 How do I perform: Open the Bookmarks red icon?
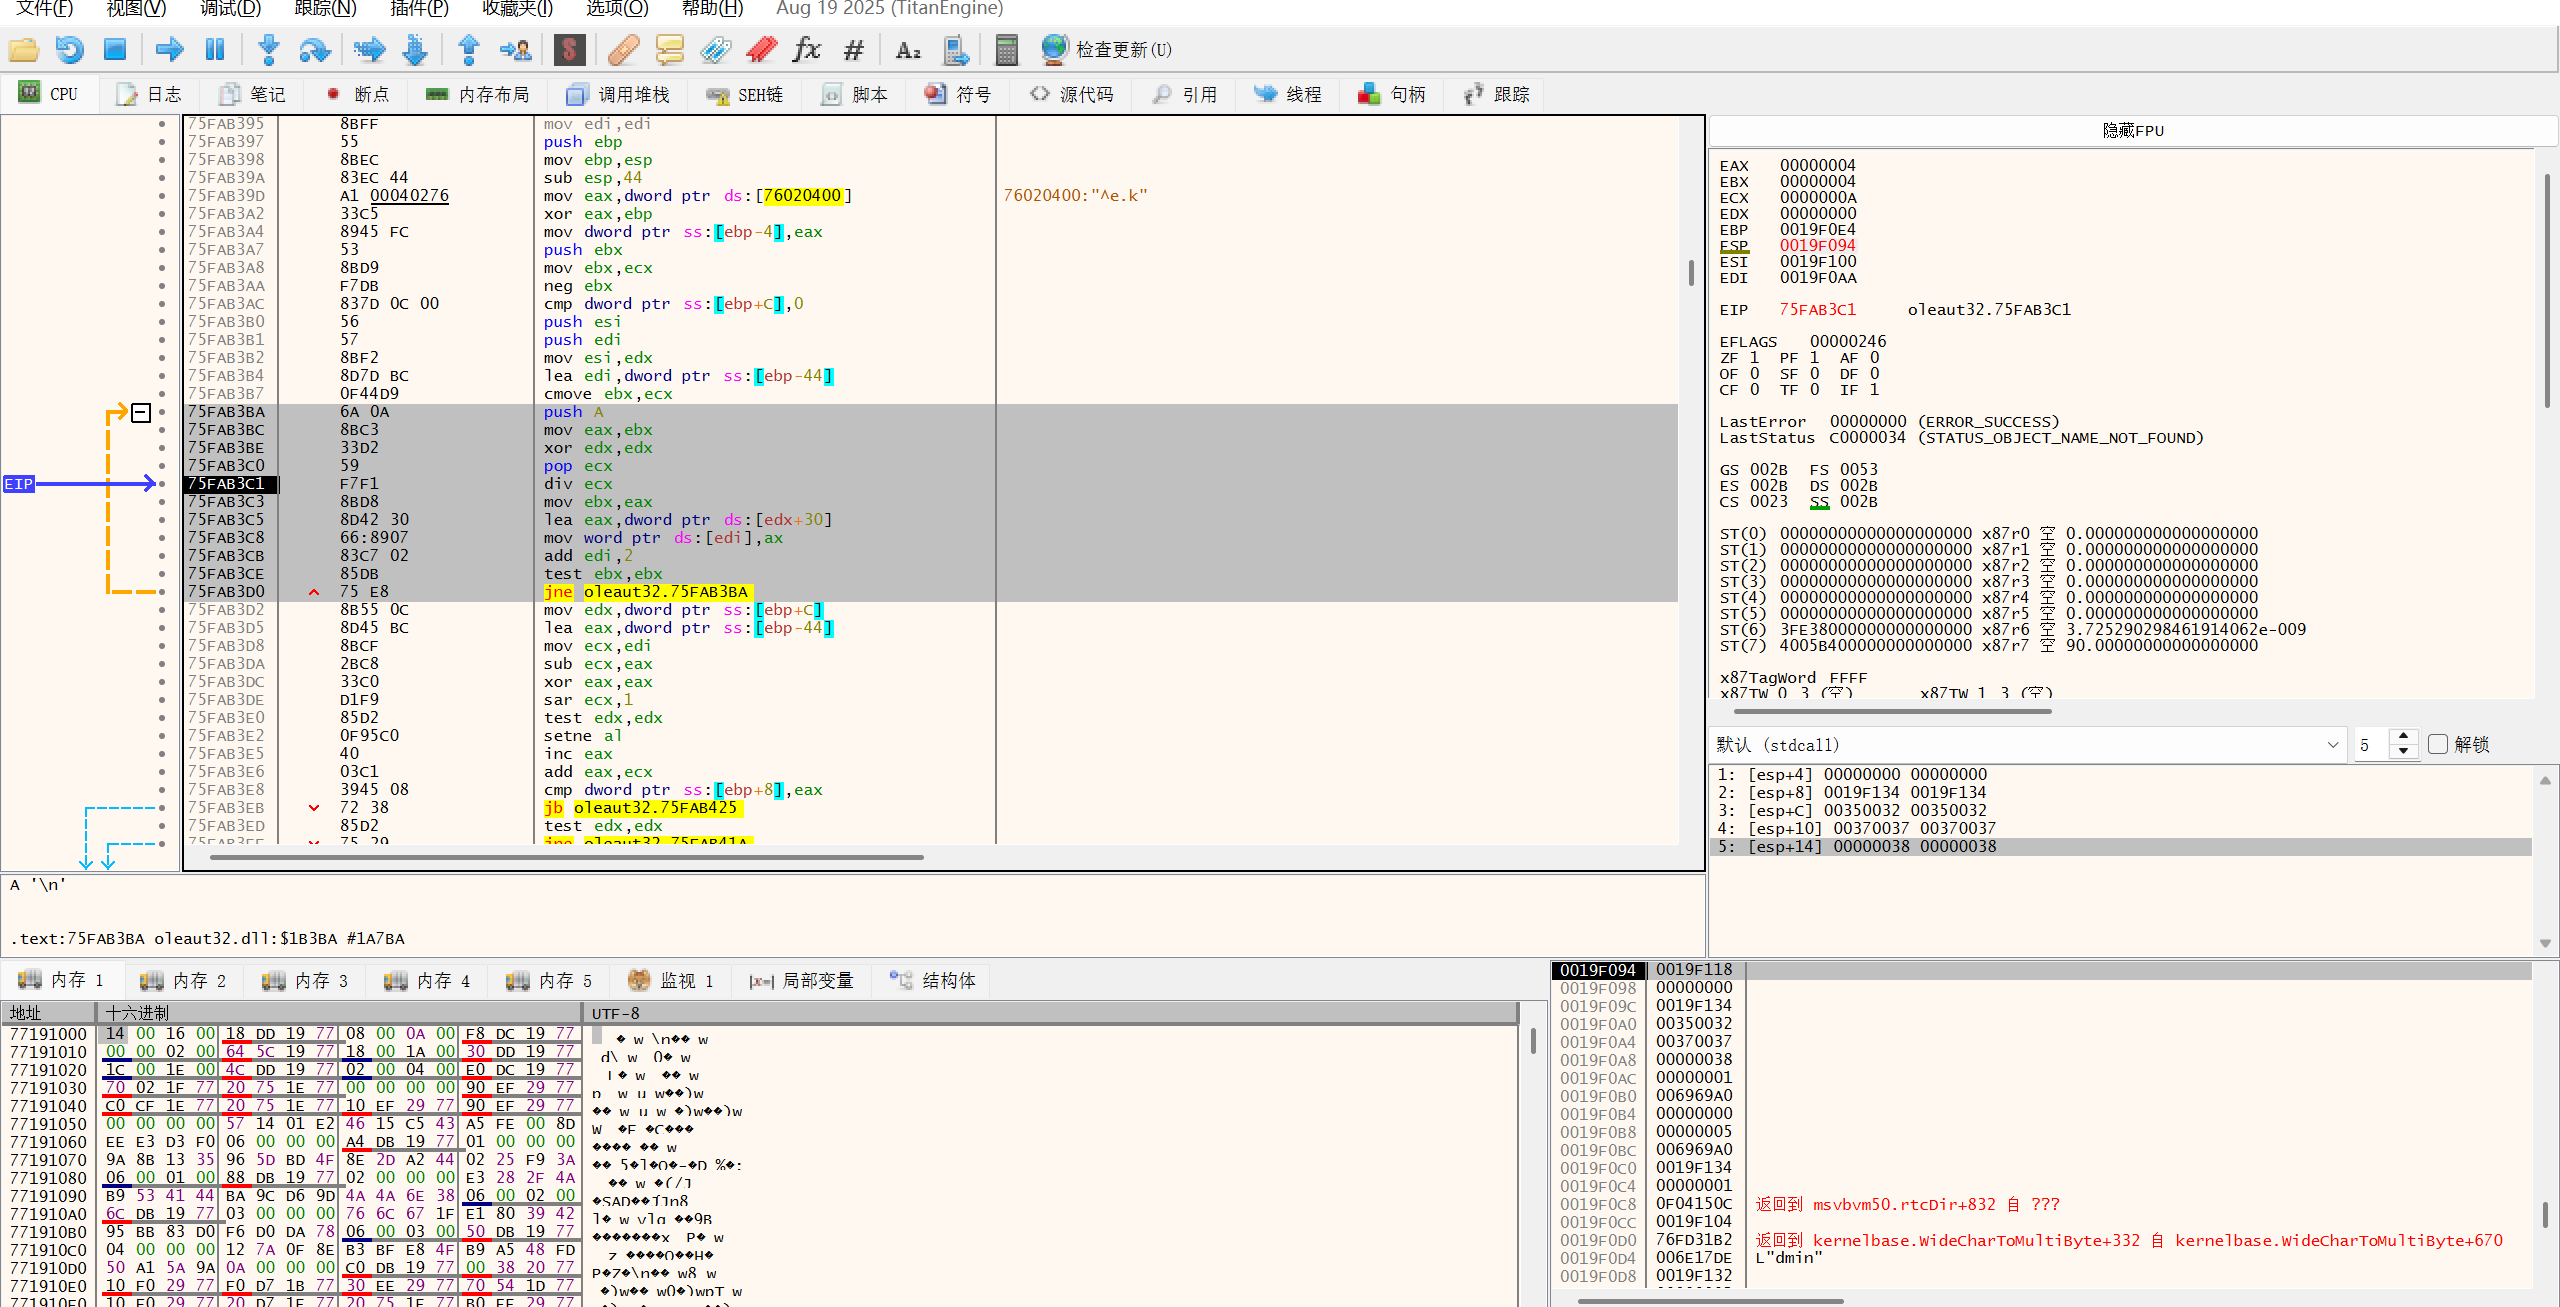[x=762, y=49]
